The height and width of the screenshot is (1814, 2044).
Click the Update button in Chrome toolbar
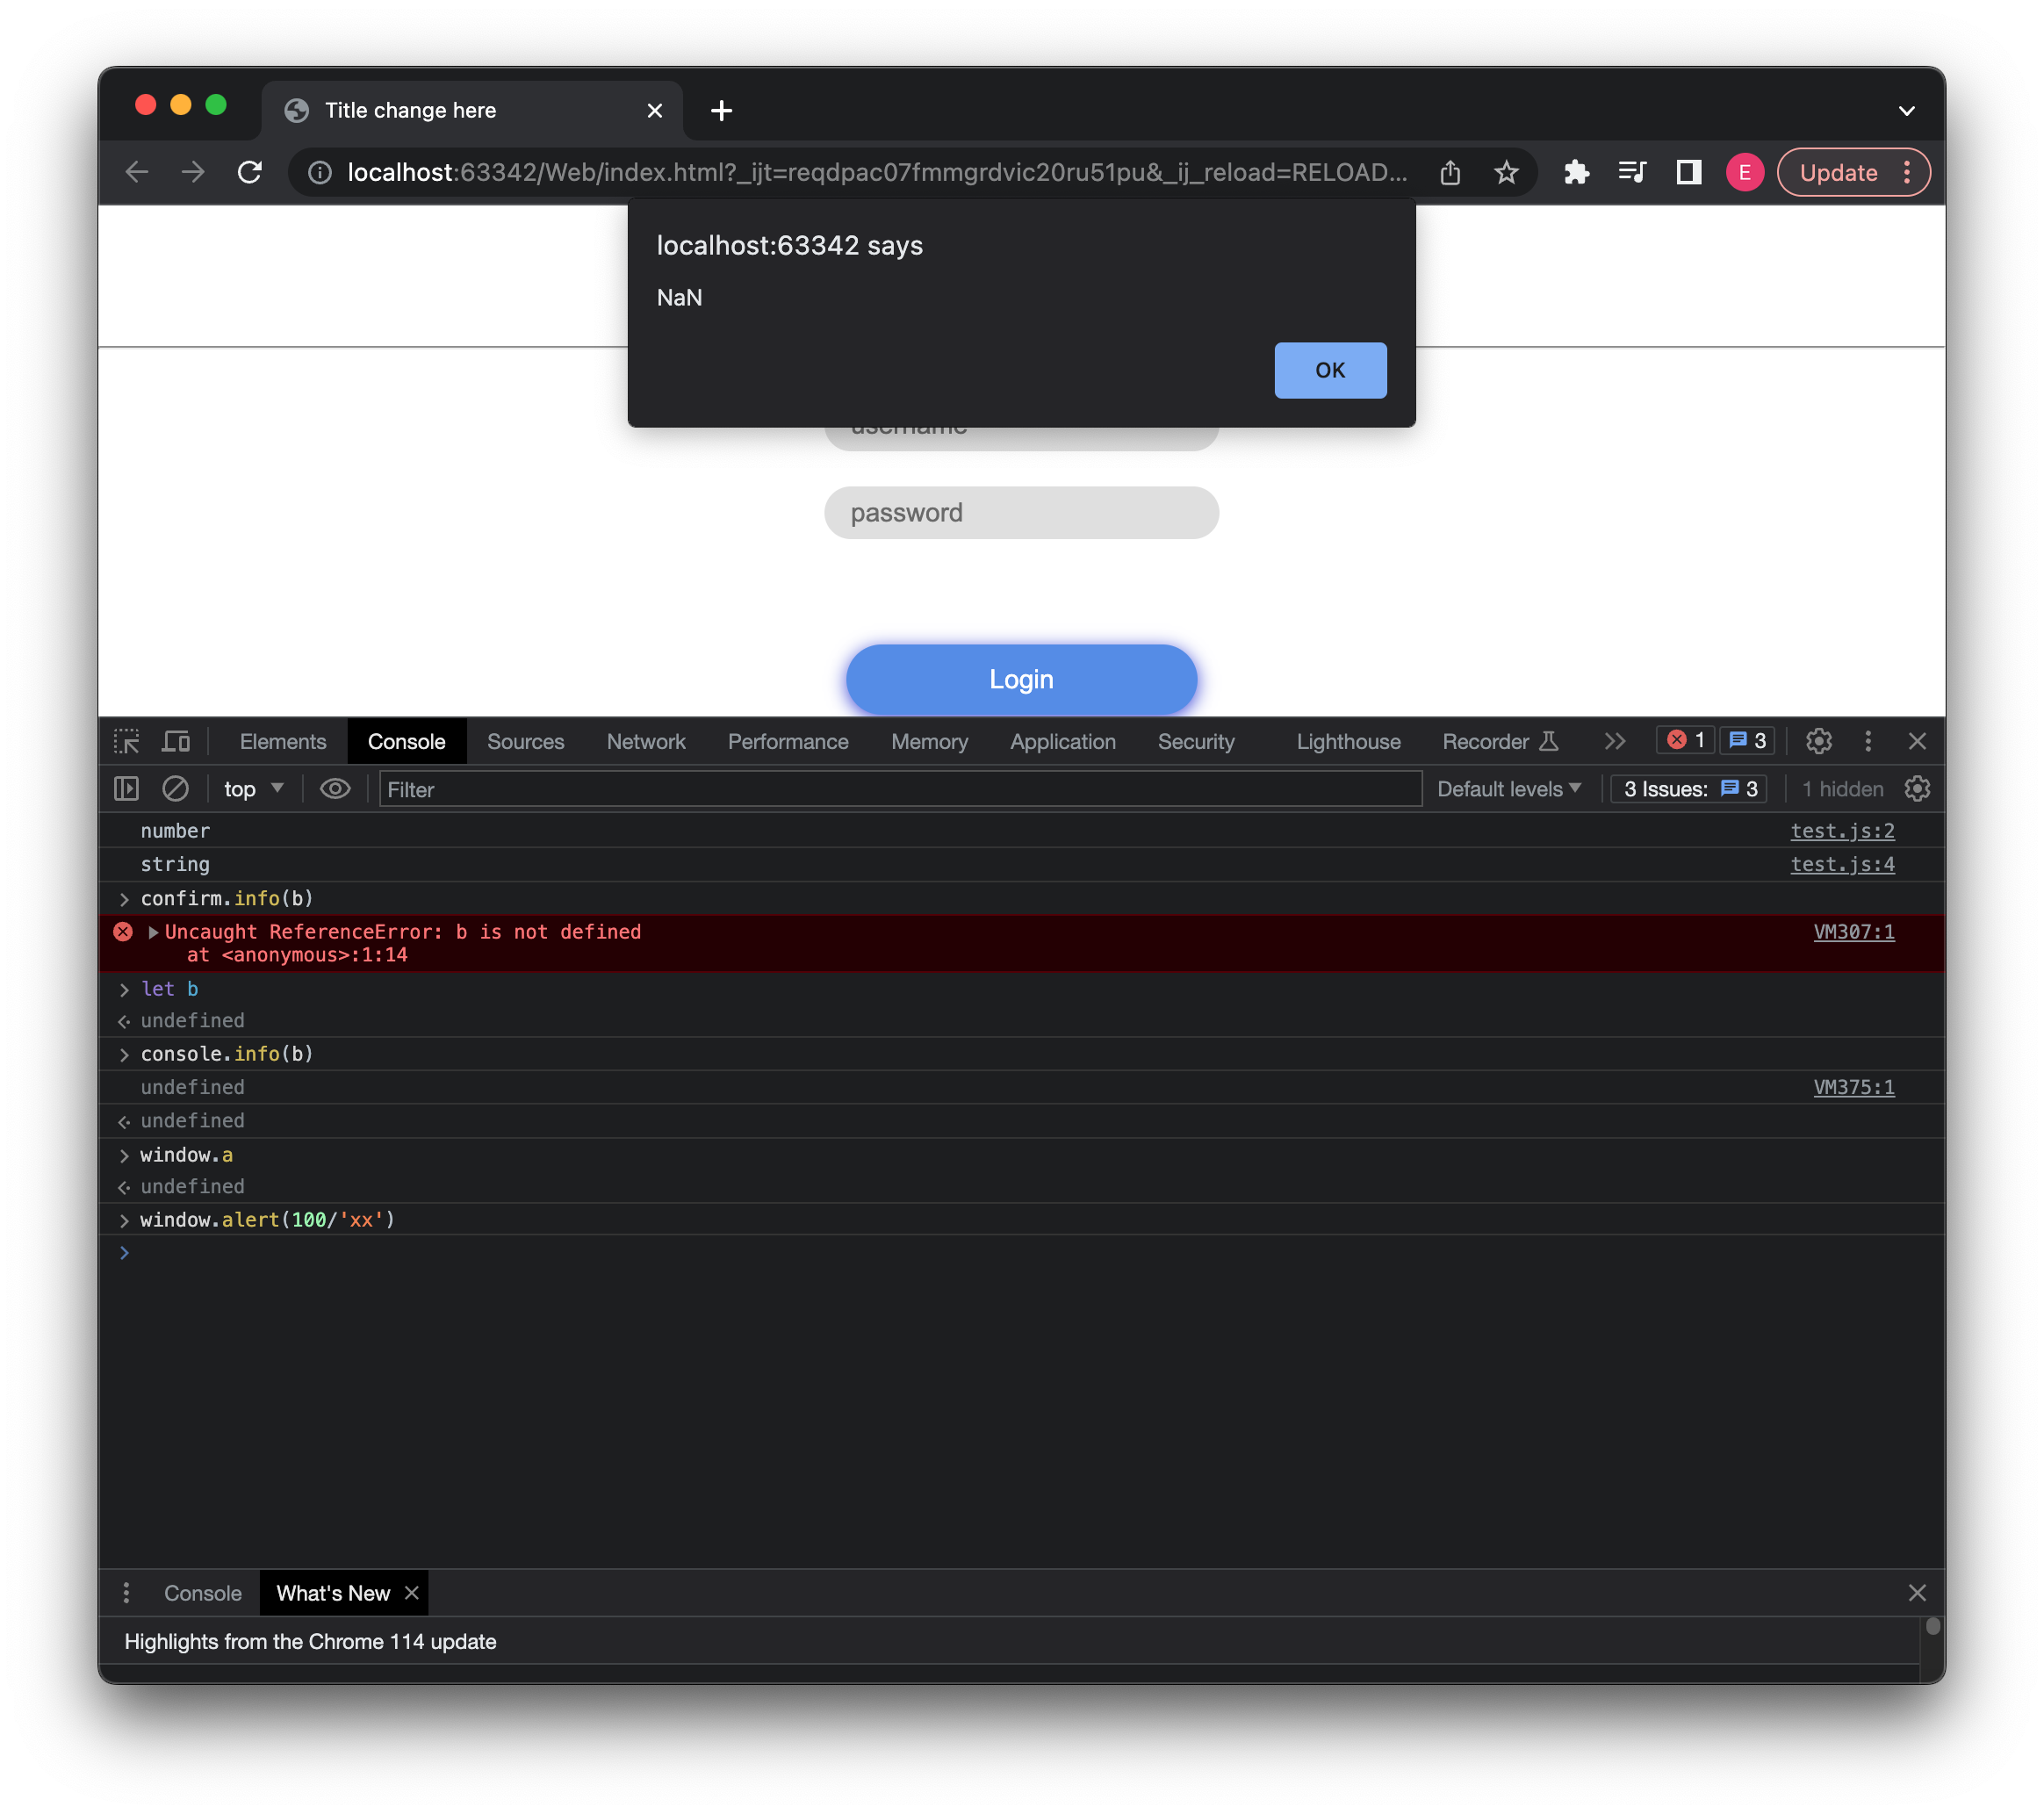[1838, 172]
